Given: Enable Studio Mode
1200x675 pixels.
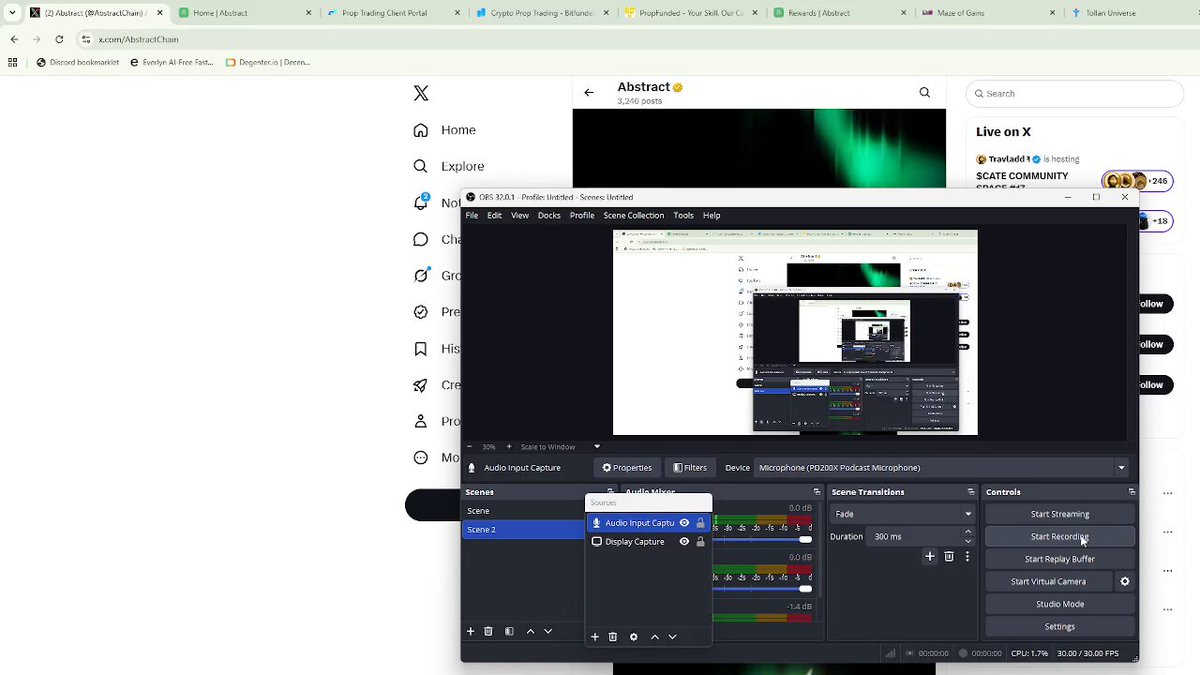Looking at the screenshot, I should (x=1060, y=604).
